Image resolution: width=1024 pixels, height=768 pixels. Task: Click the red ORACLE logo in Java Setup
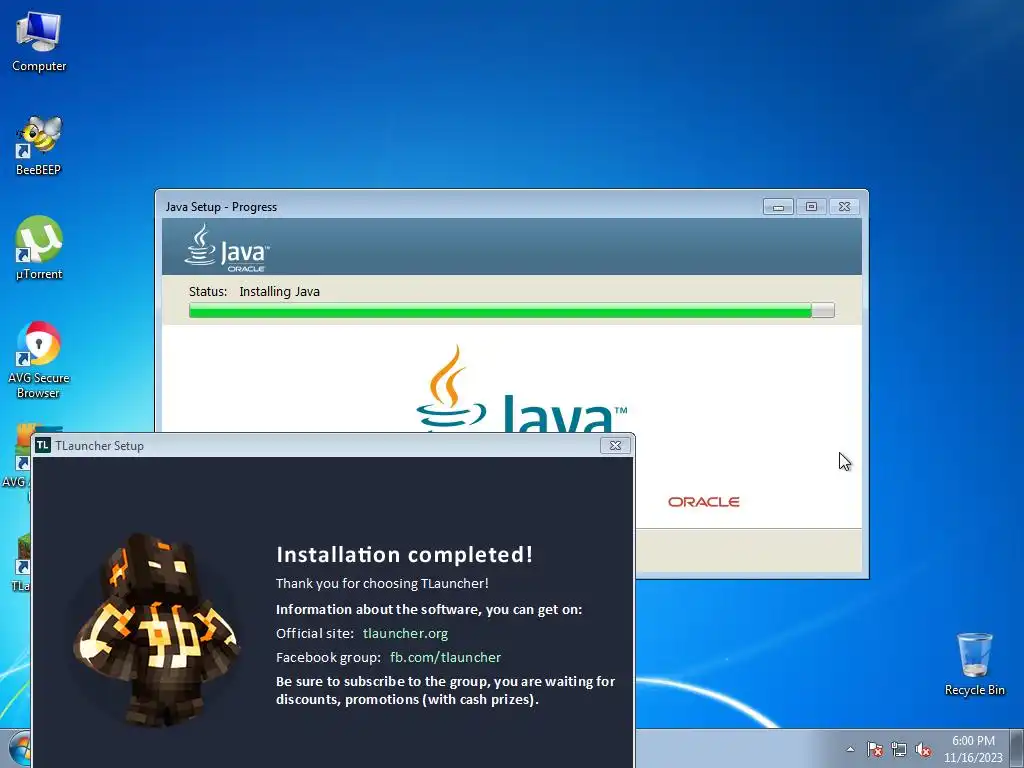point(703,502)
